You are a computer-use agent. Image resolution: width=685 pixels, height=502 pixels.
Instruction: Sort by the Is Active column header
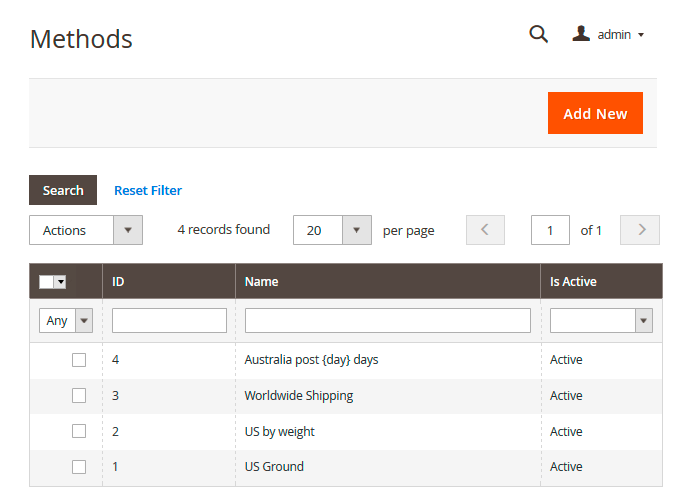click(573, 282)
